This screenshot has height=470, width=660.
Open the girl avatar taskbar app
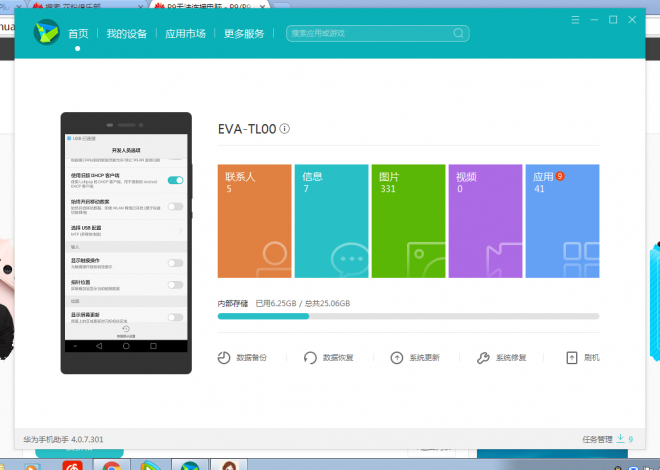pyautogui.click(x=229, y=465)
